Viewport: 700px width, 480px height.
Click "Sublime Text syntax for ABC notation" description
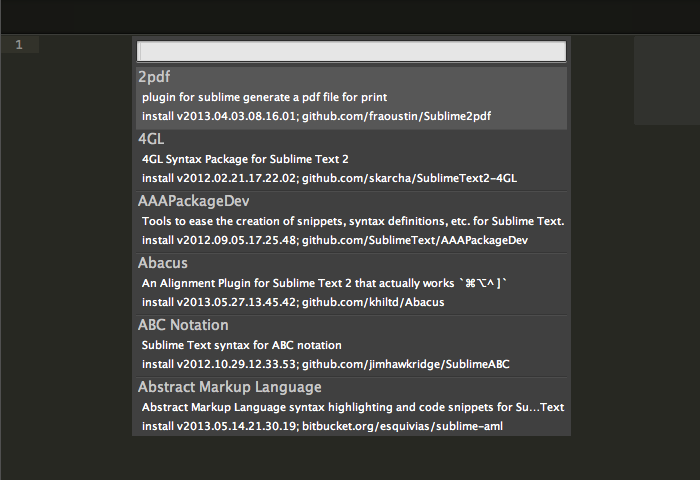242,345
